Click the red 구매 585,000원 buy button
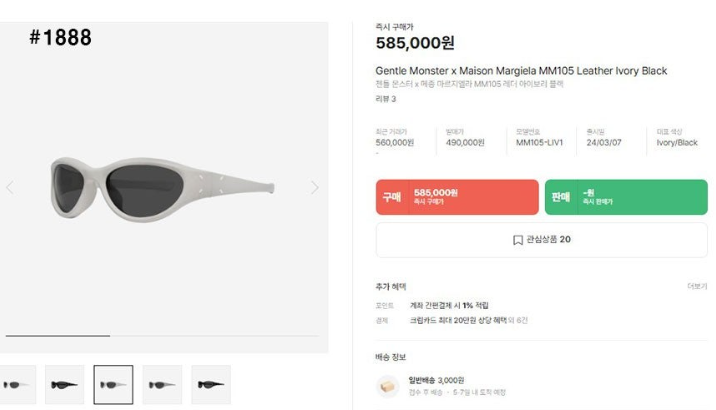 pyautogui.click(x=457, y=197)
